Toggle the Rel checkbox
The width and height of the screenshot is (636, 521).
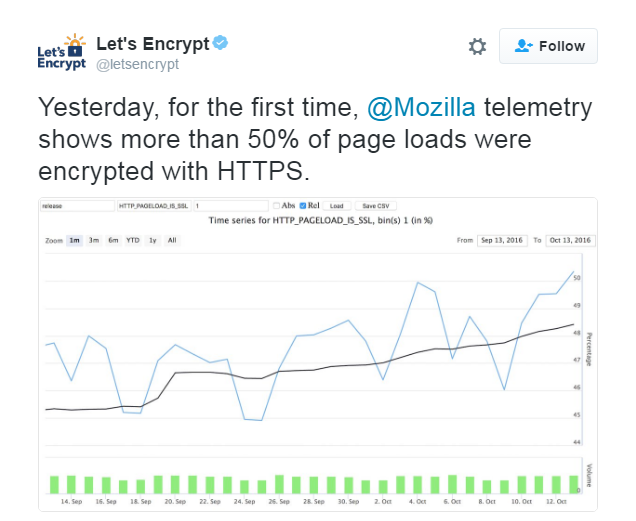point(303,206)
